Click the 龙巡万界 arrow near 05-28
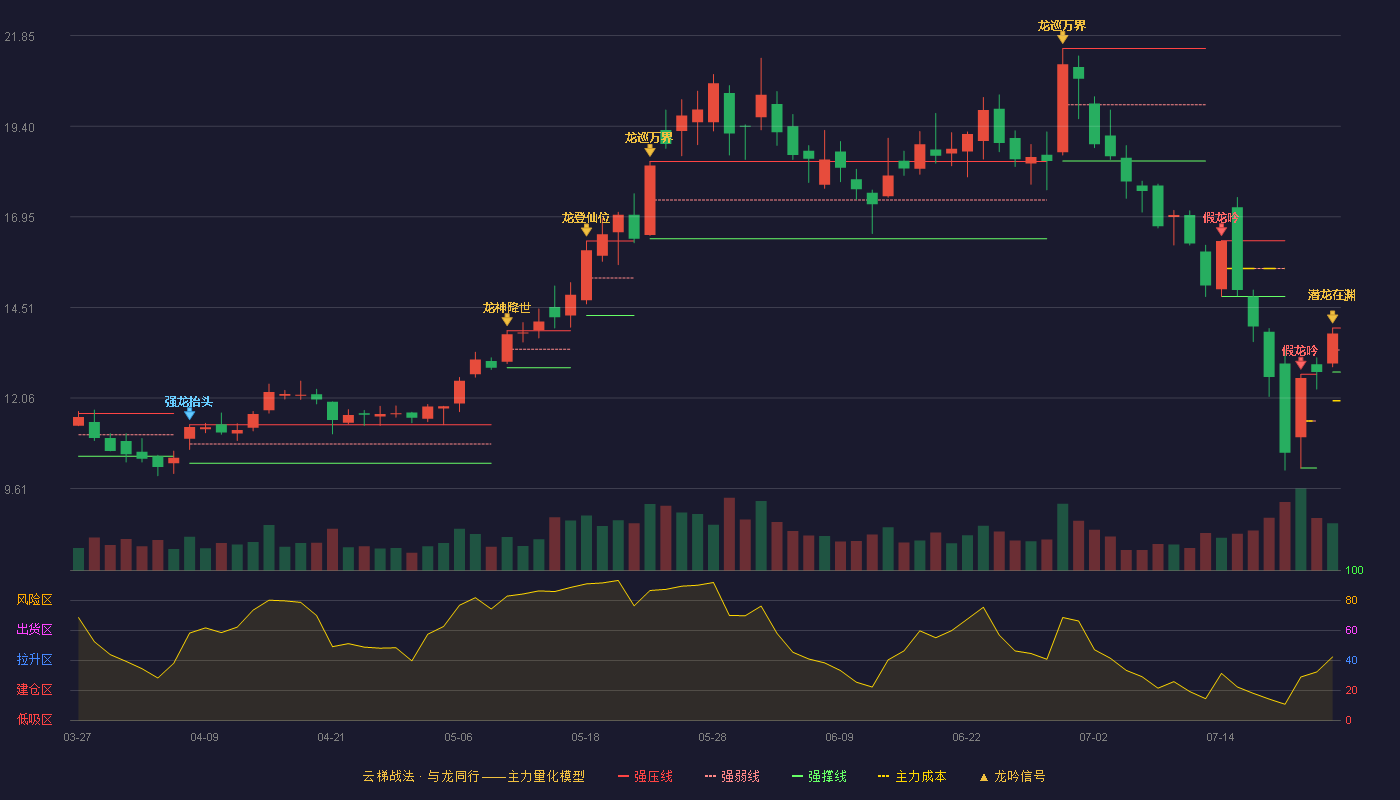 [650, 150]
